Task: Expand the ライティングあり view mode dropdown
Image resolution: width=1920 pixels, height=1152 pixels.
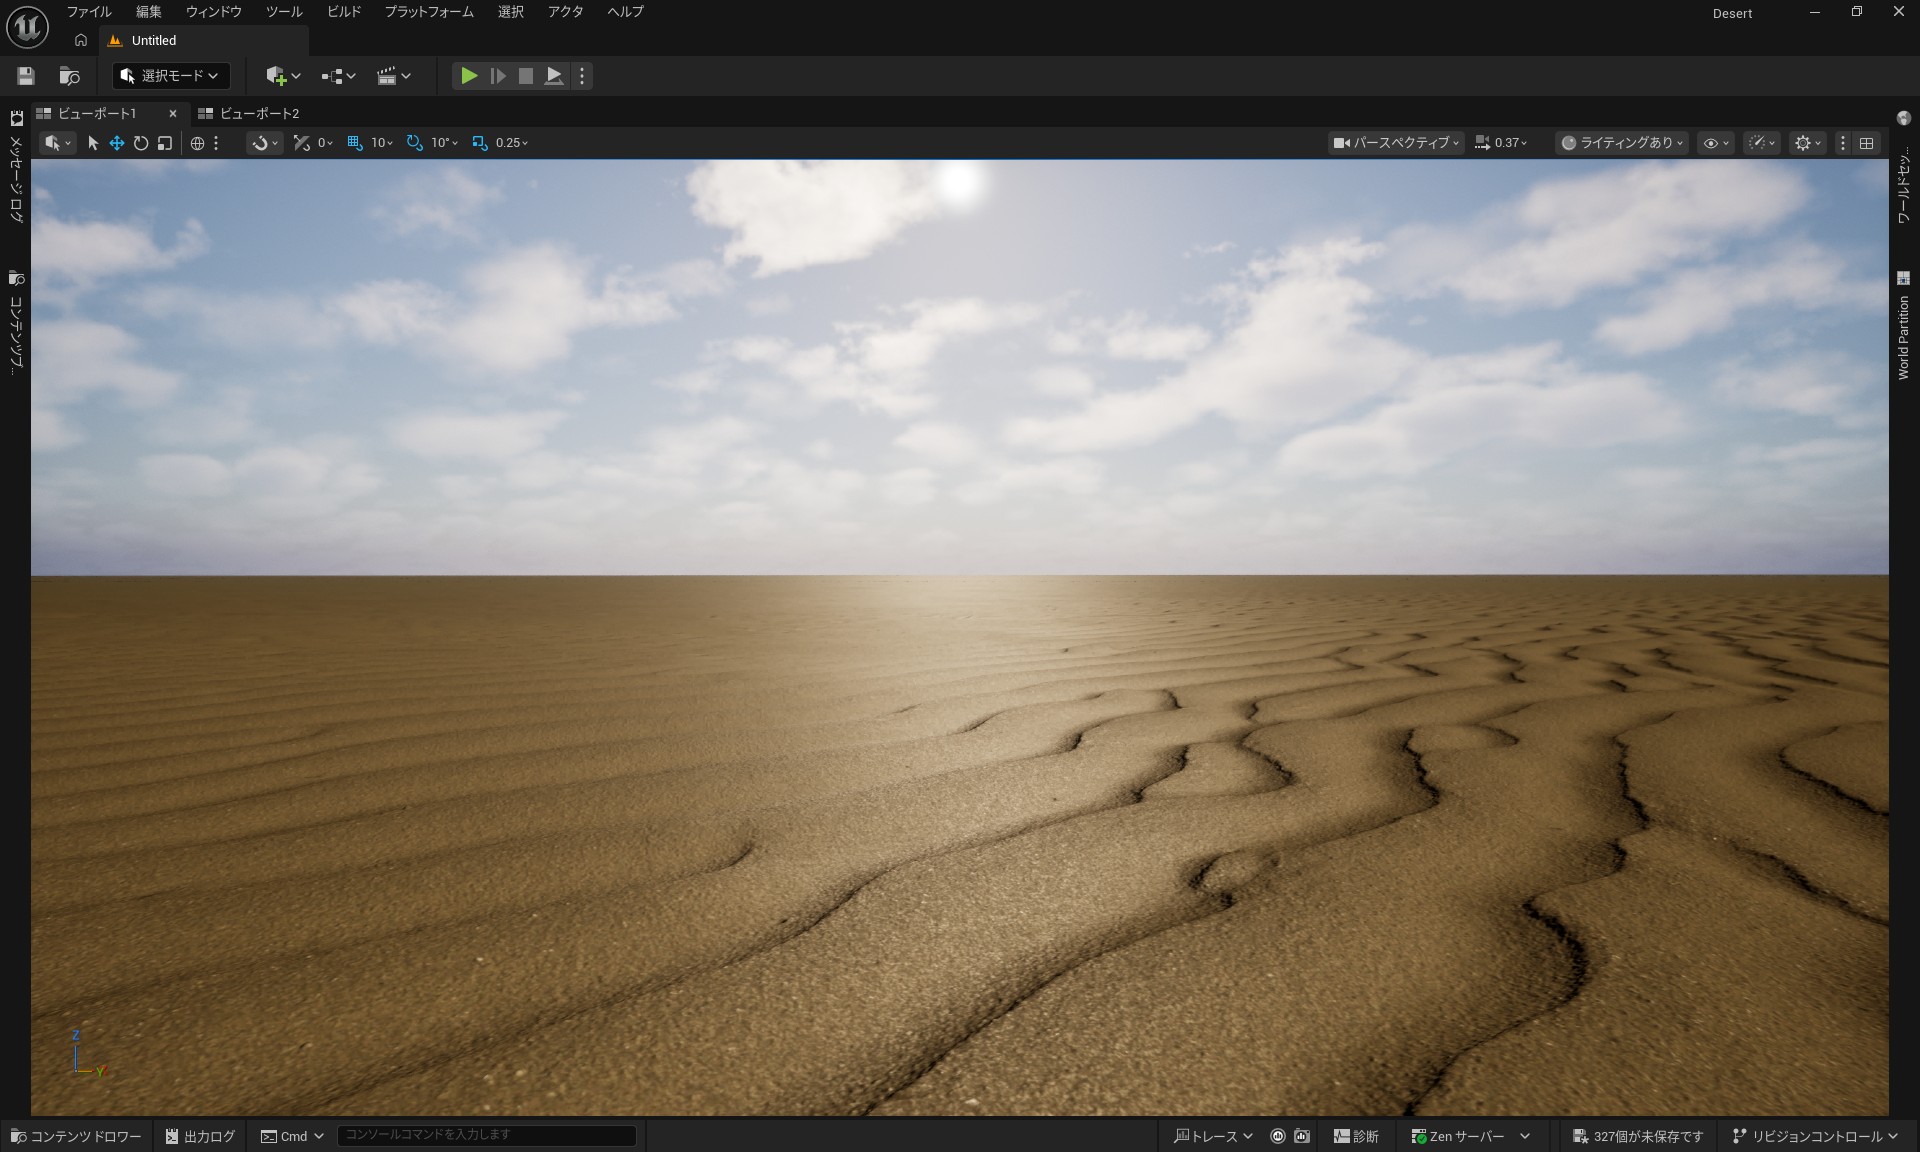Action: (1620, 143)
